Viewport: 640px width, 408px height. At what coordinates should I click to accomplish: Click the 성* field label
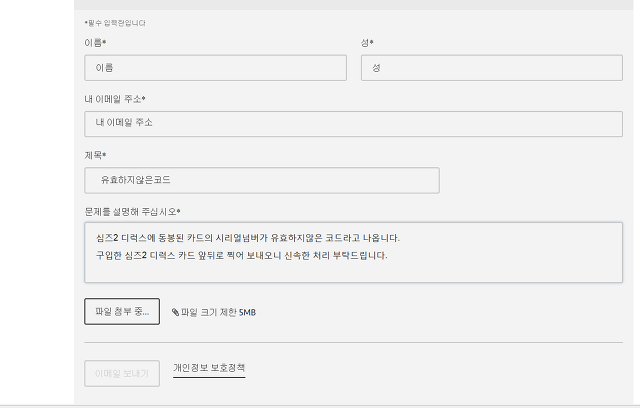tap(367, 43)
